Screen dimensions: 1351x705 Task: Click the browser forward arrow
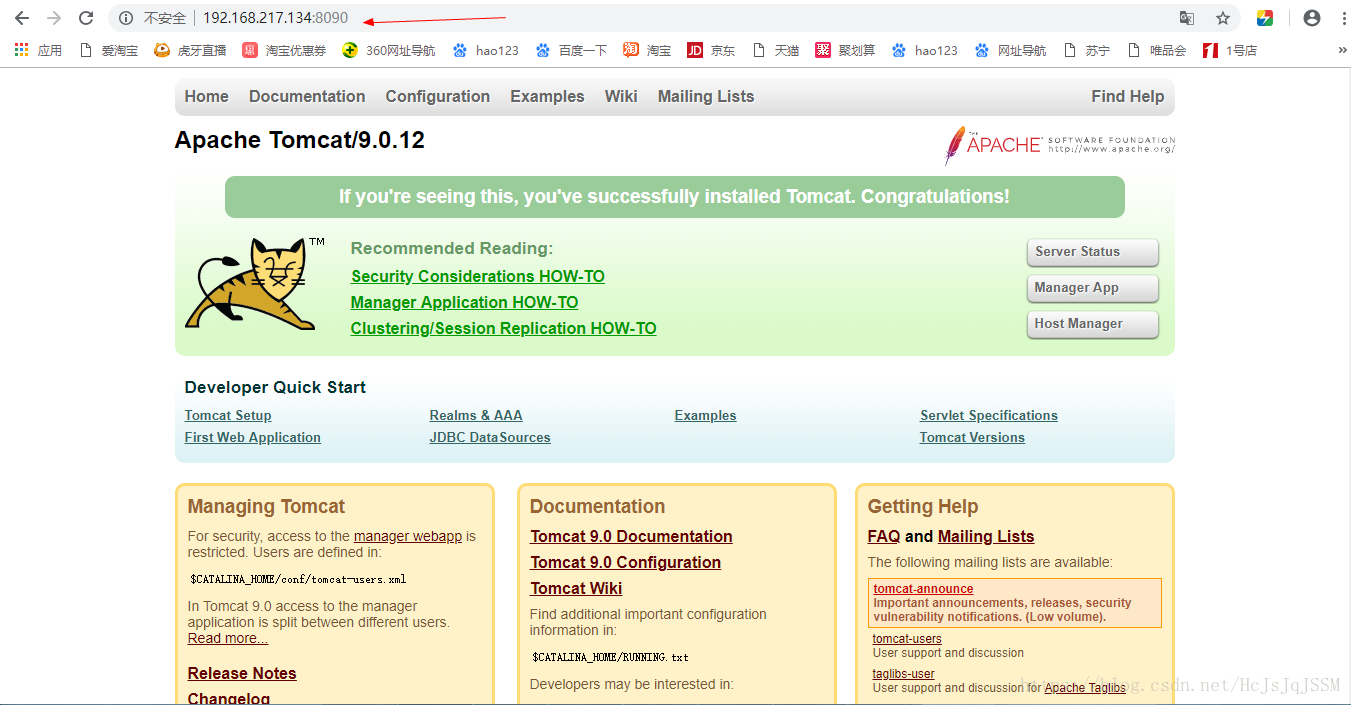[54, 18]
